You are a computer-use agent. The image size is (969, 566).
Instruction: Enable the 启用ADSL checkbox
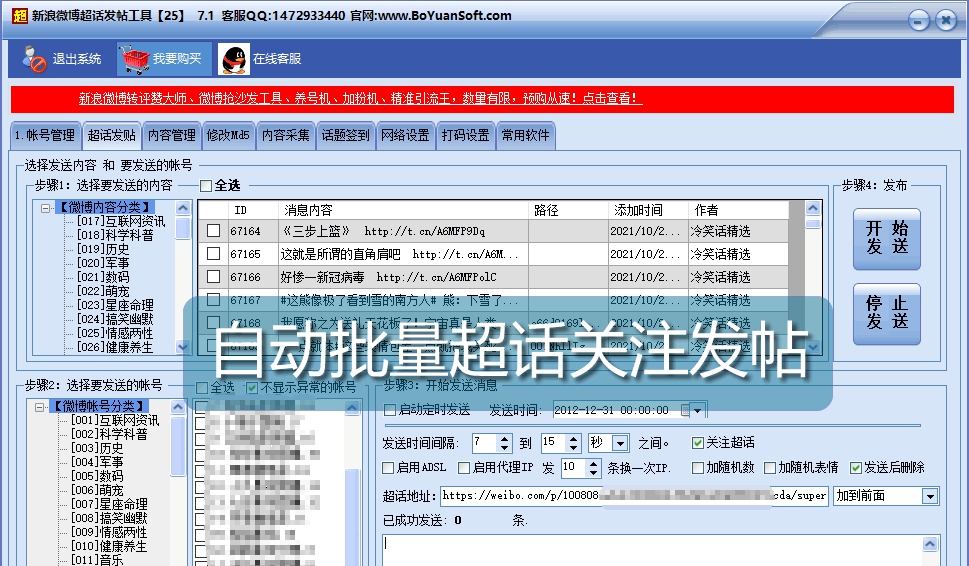coord(388,468)
